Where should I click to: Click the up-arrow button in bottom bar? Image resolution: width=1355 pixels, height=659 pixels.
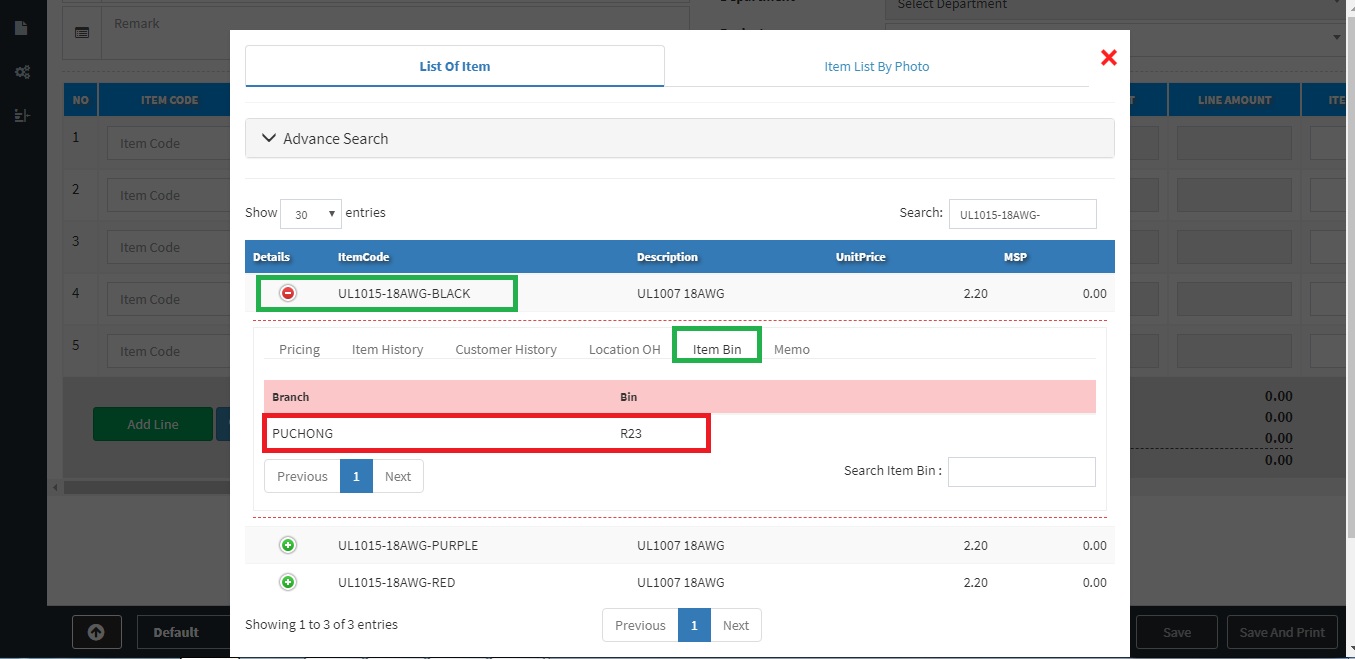[x=97, y=632]
